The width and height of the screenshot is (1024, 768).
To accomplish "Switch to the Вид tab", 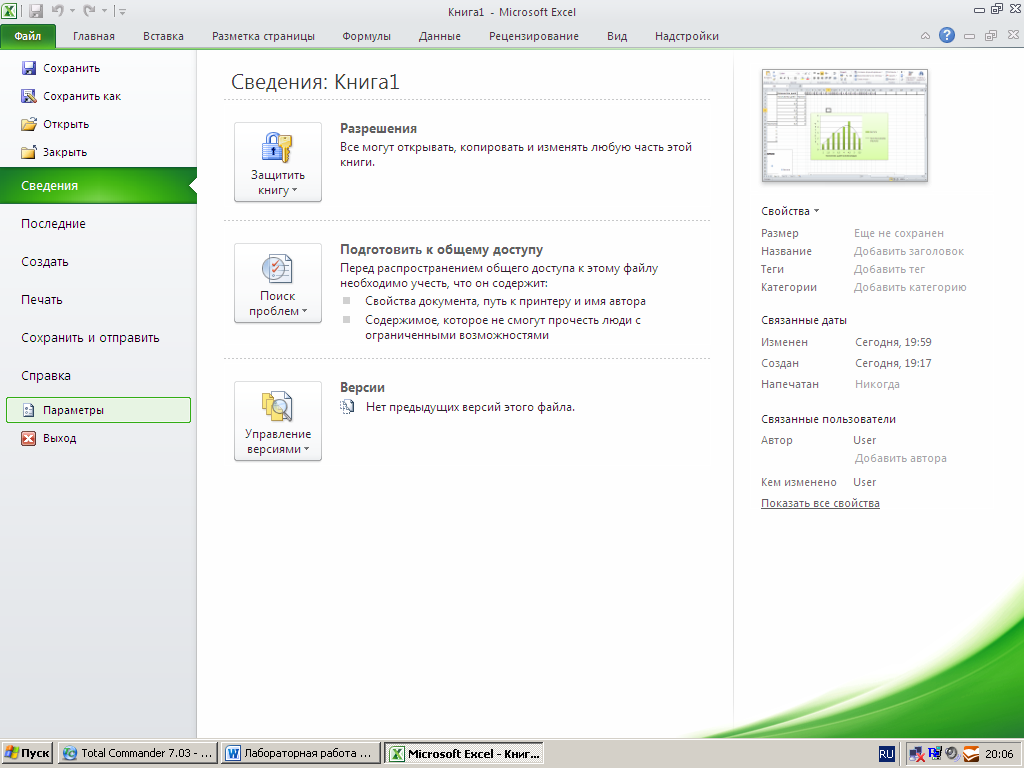I will tap(616, 36).
